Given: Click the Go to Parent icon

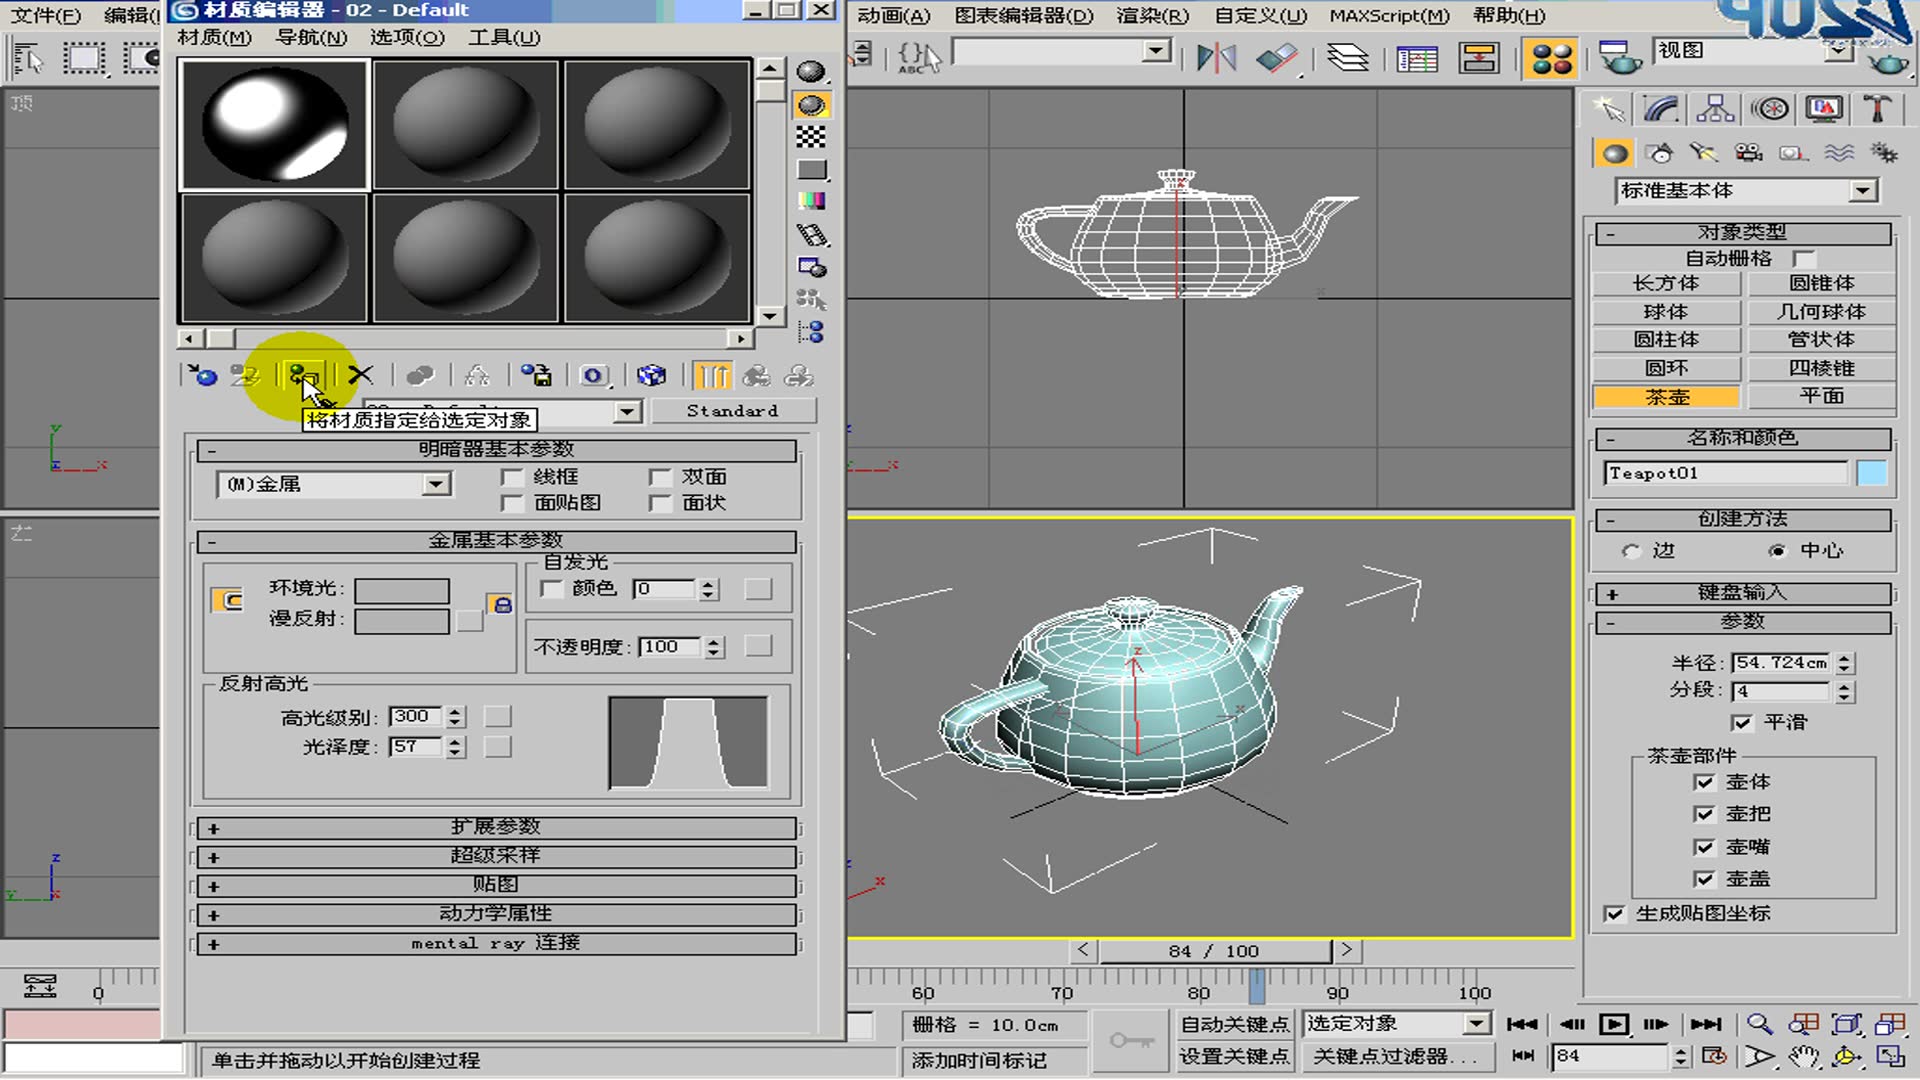Looking at the screenshot, I should 757,375.
